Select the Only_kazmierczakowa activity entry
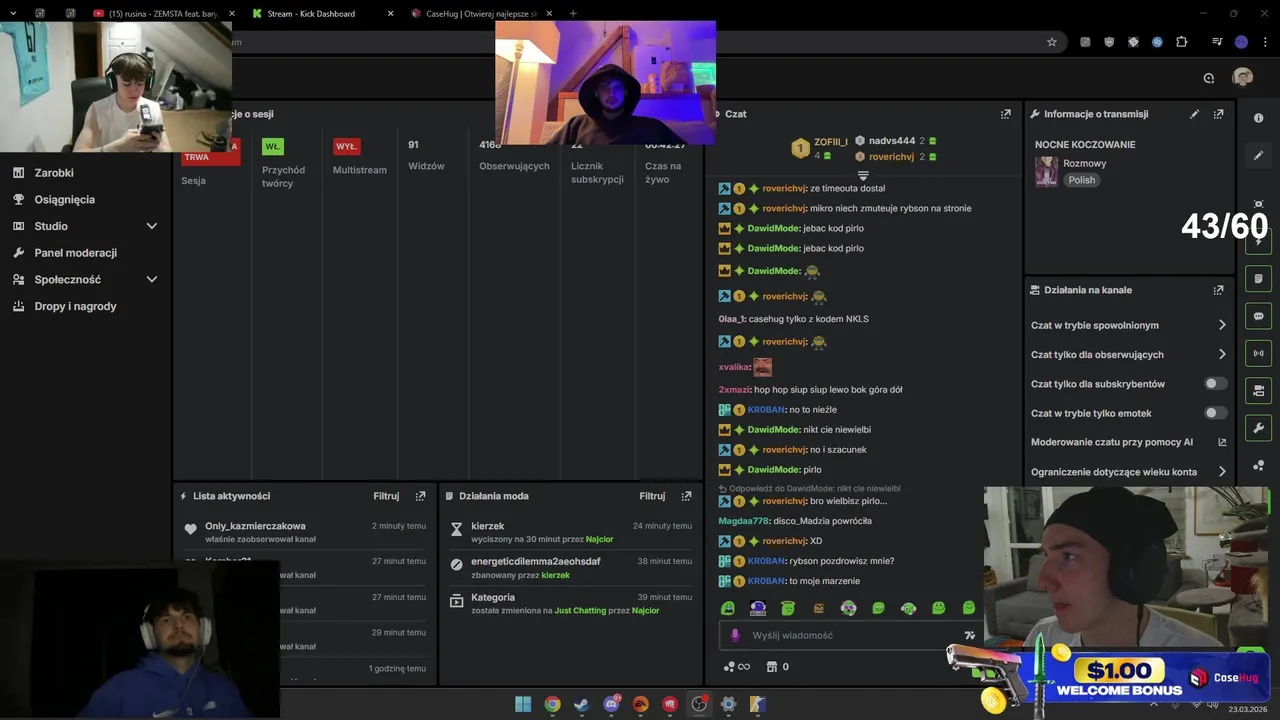The height and width of the screenshot is (720, 1280). (x=305, y=531)
